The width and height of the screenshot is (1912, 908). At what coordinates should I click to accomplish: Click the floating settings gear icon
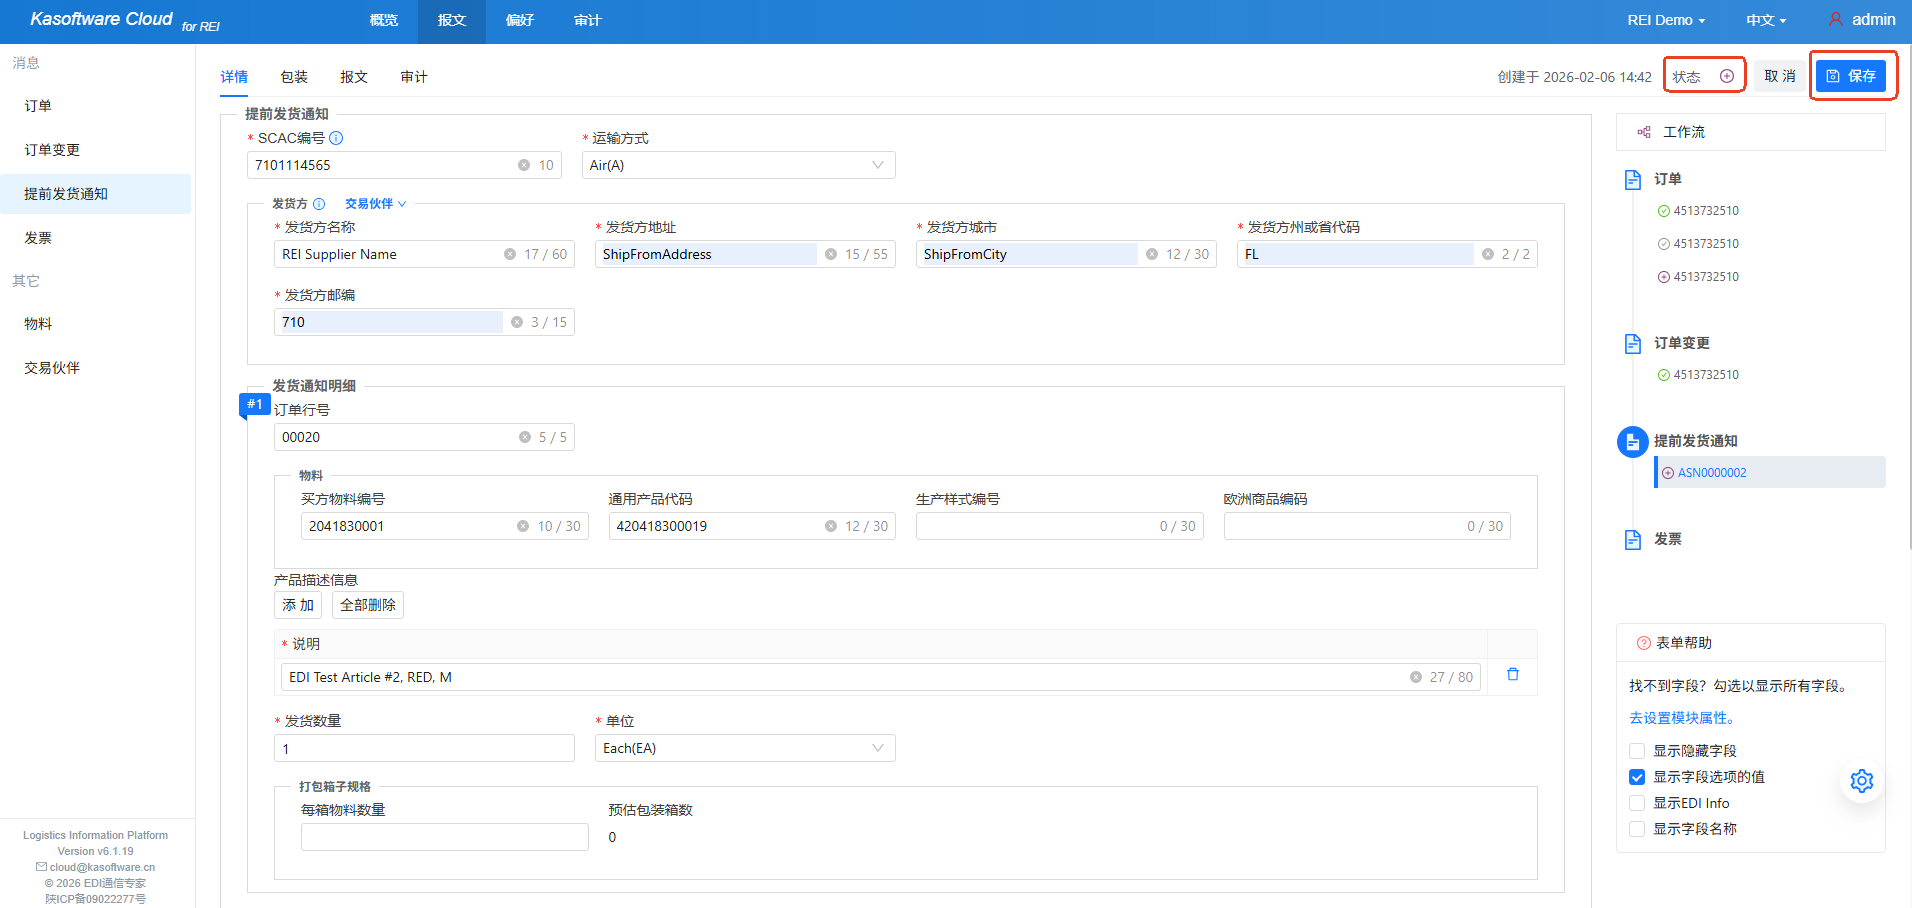(x=1861, y=781)
